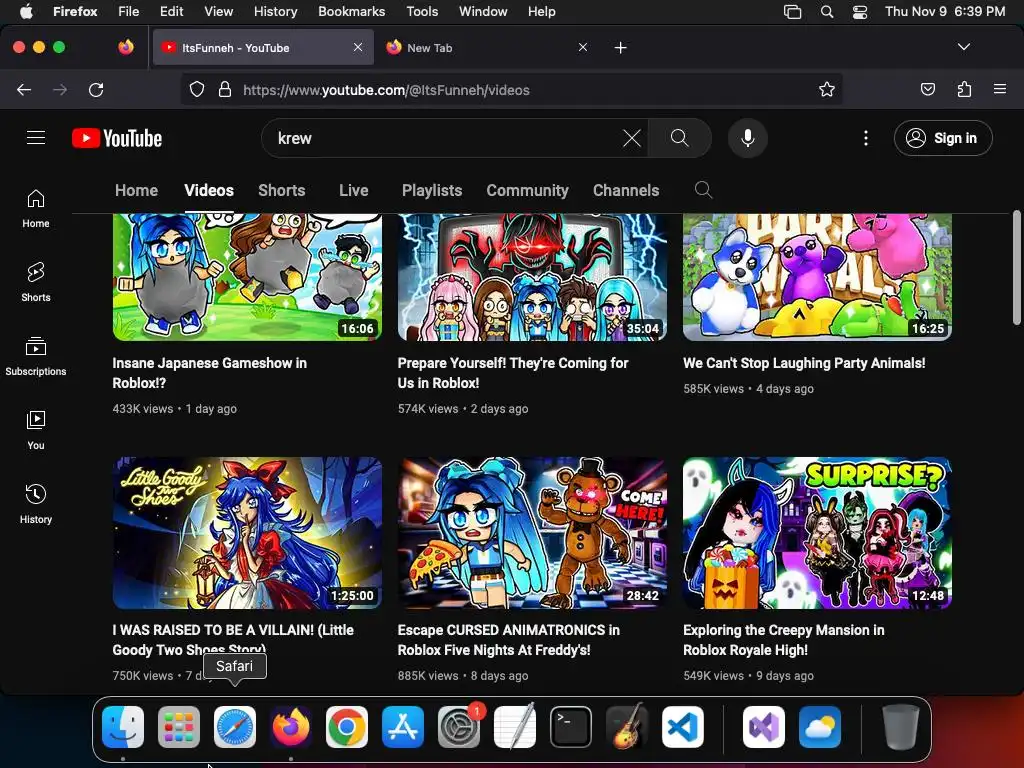Open the History menu in menu bar
The width and height of the screenshot is (1024, 768).
tap(275, 11)
